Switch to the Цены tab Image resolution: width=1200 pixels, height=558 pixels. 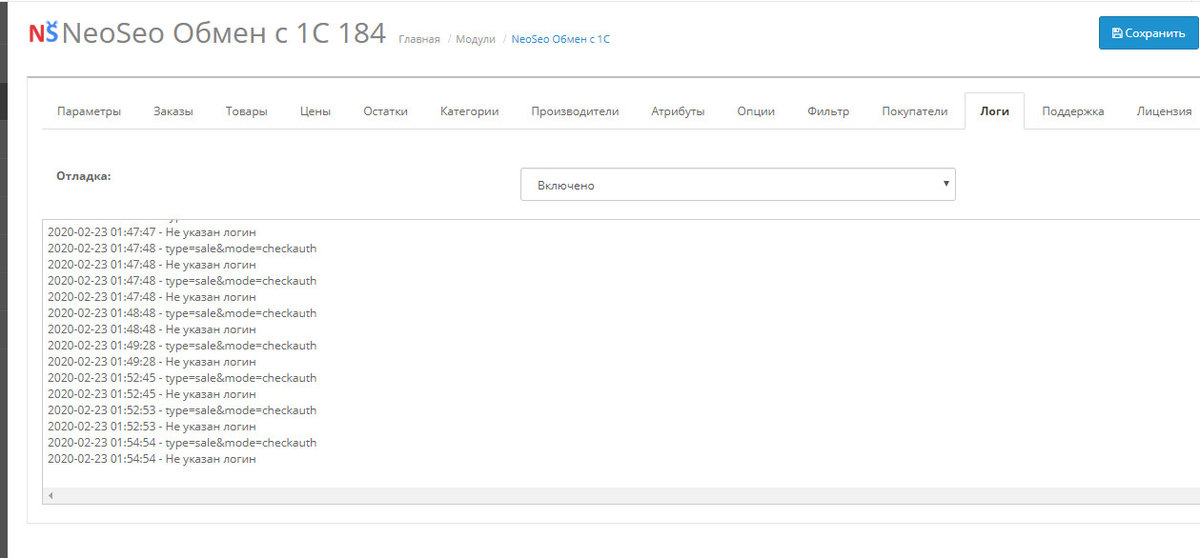tap(315, 111)
